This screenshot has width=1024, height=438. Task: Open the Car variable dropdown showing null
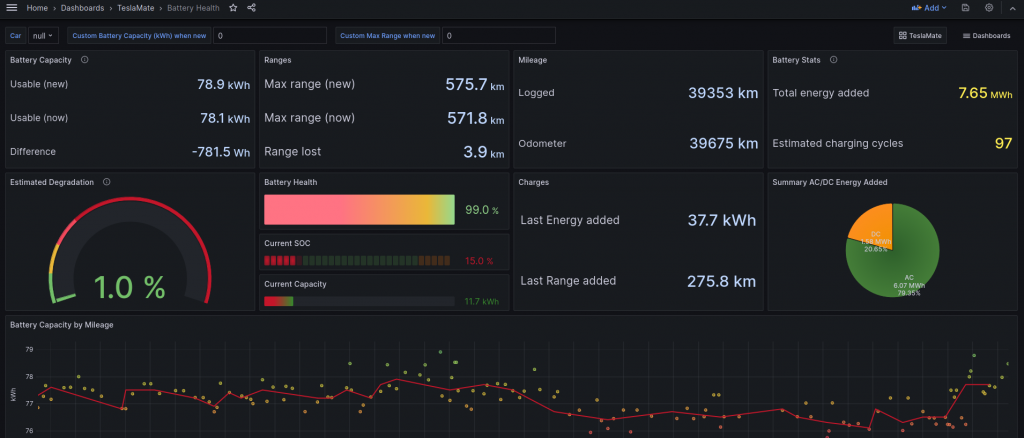44,35
